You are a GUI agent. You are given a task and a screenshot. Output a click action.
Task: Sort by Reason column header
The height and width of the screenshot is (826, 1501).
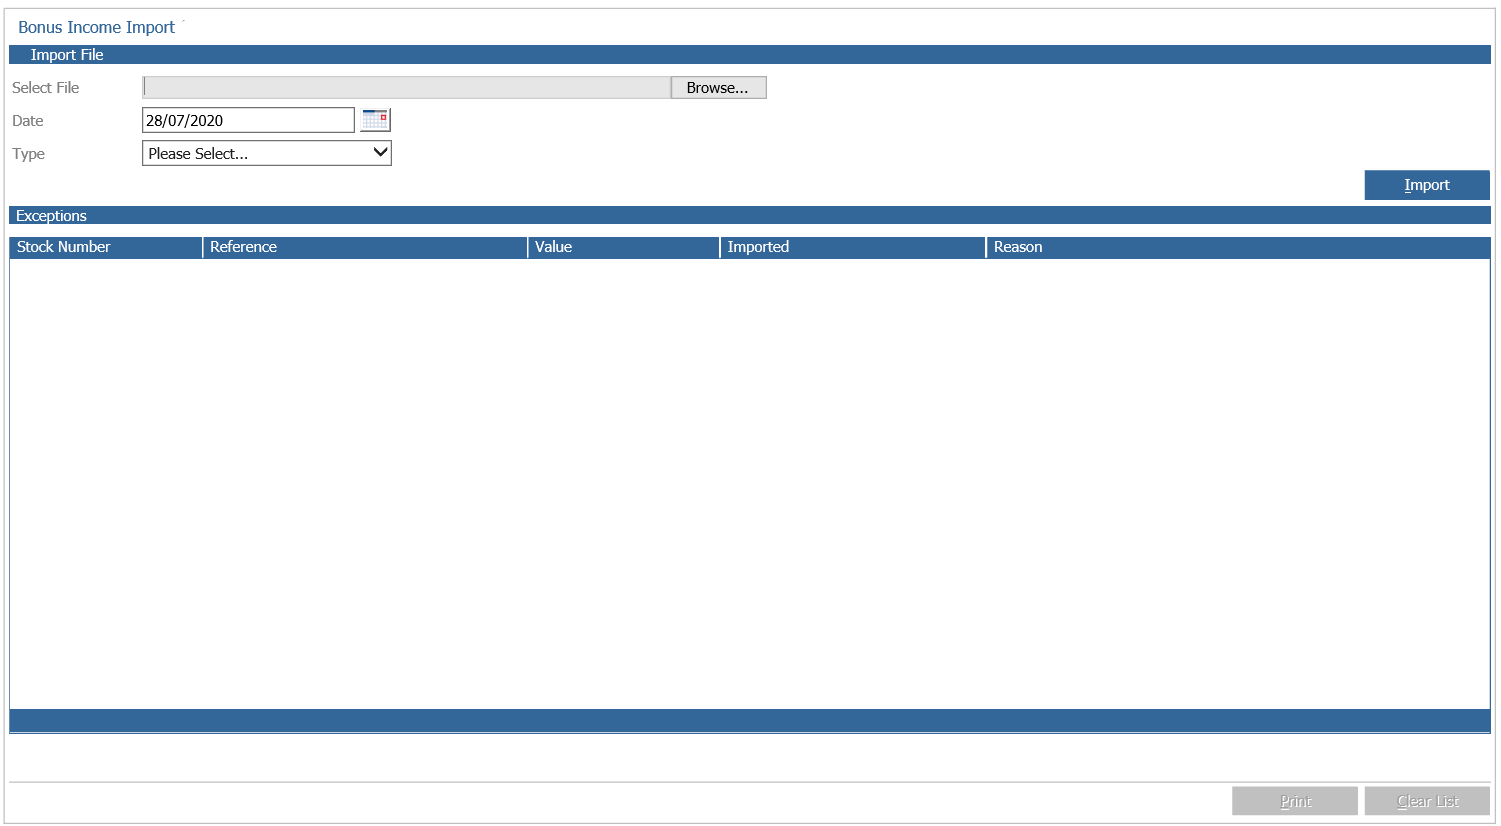[1238, 247]
